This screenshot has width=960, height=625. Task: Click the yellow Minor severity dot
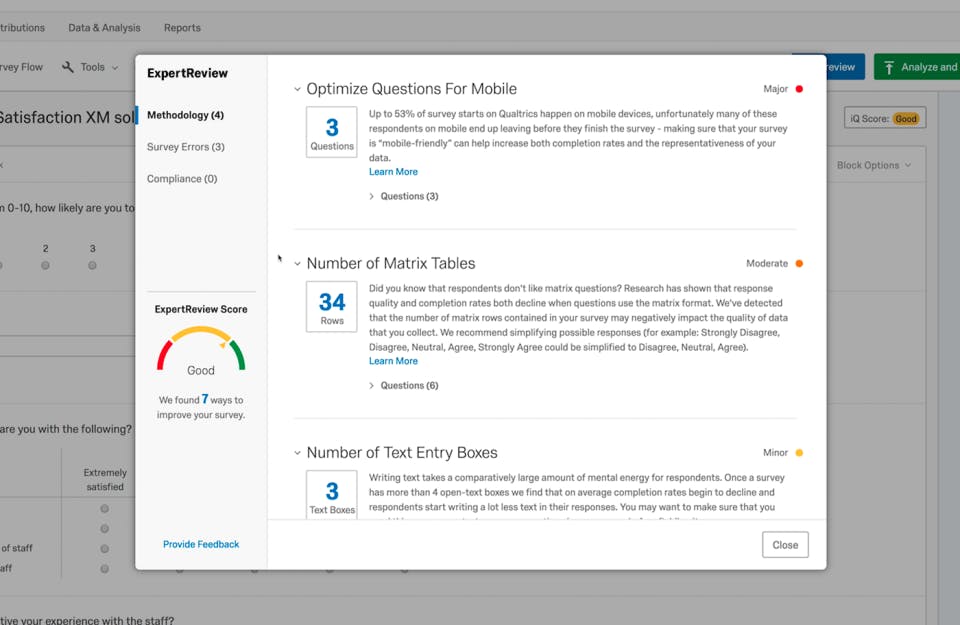click(799, 453)
